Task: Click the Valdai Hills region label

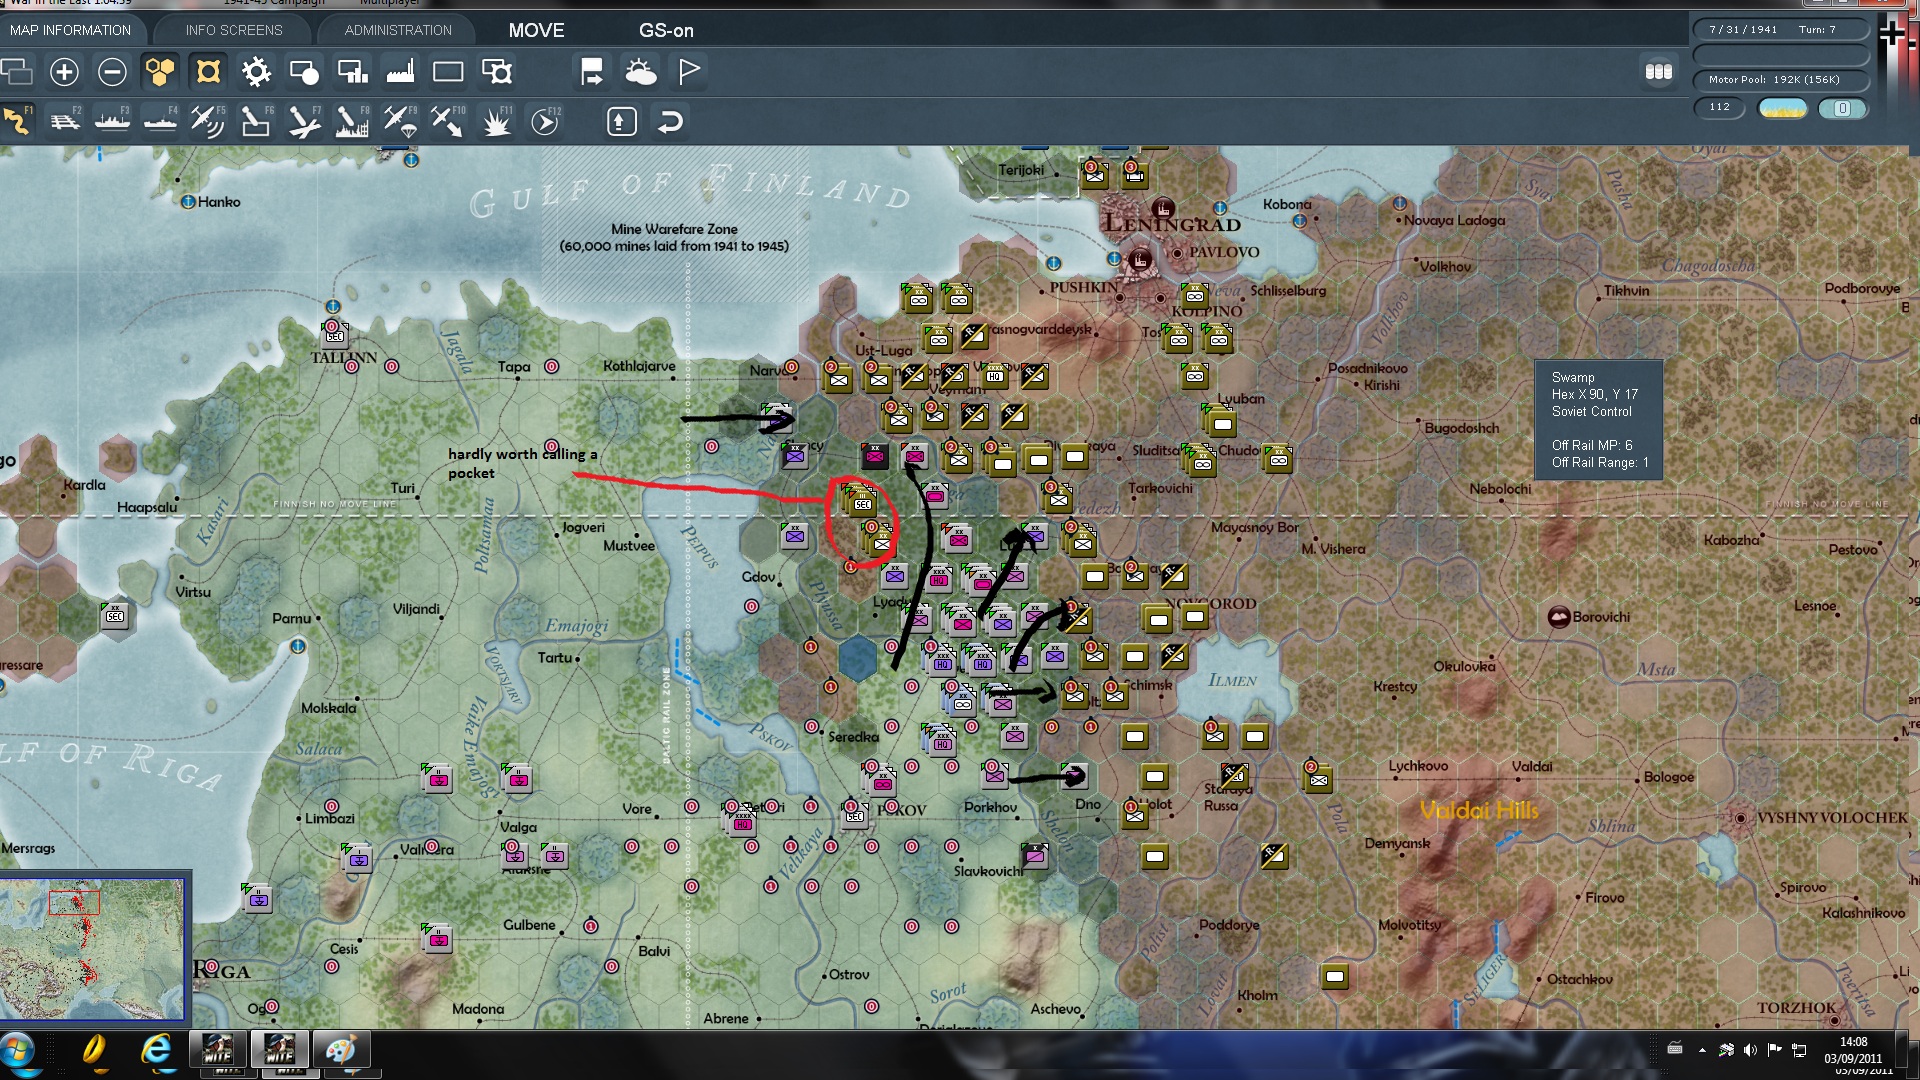Action: tap(1479, 810)
